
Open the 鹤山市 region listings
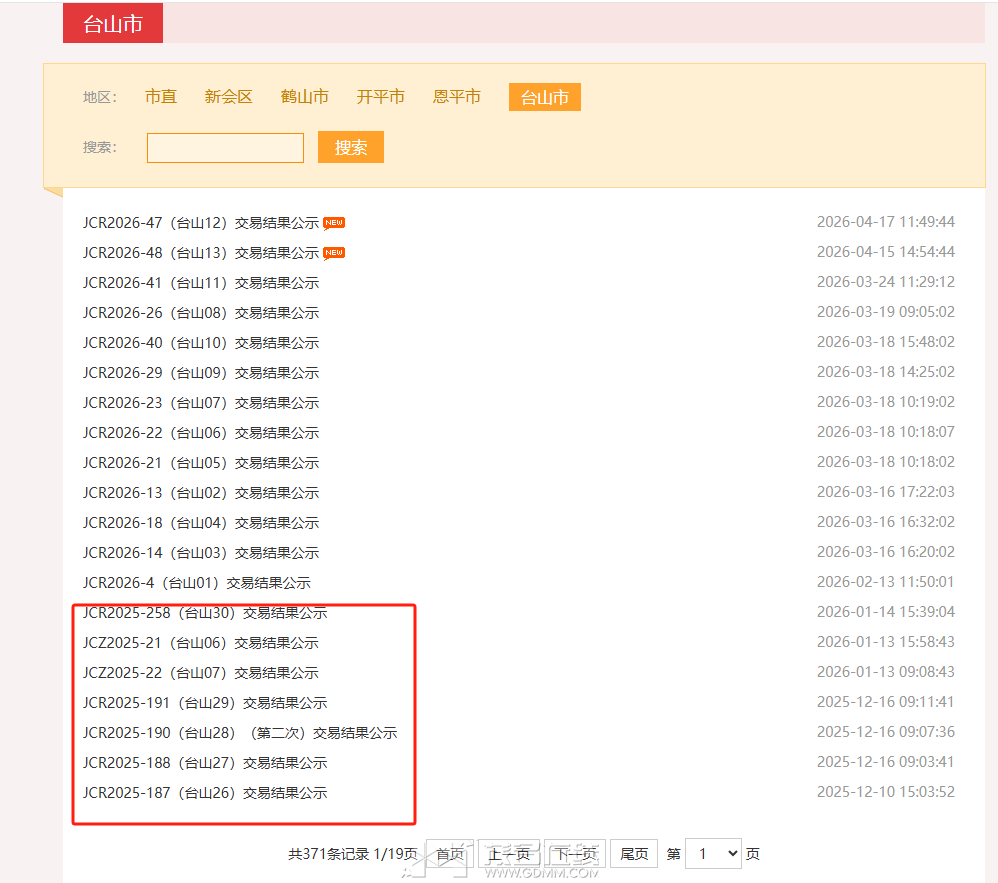coord(304,96)
